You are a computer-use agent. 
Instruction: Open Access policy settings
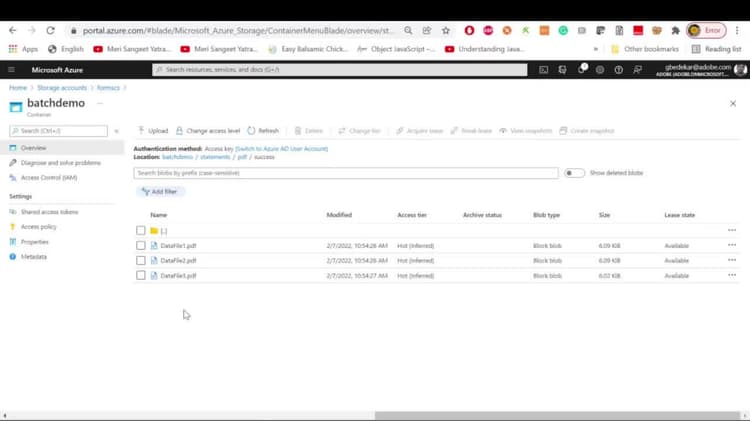tap(38, 227)
